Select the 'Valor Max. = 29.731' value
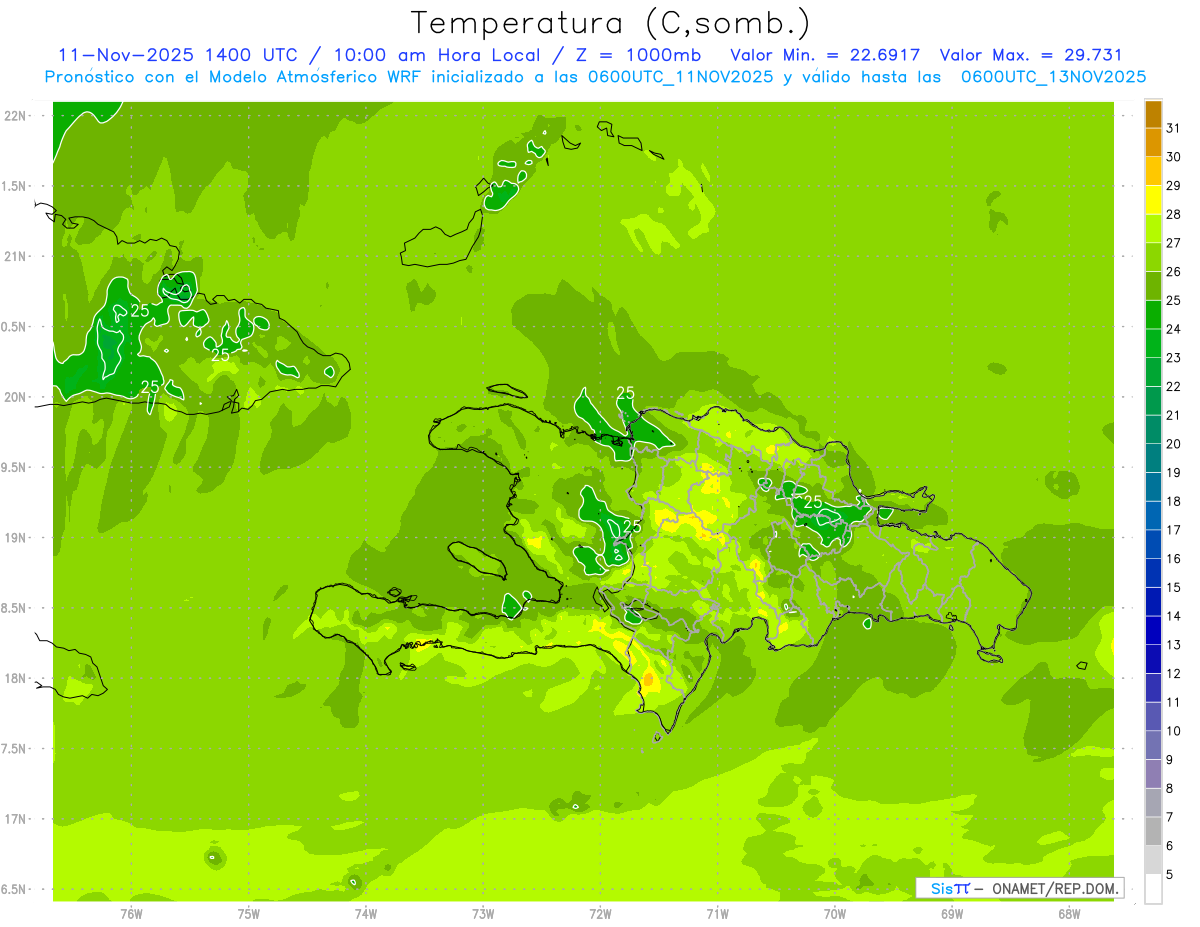This screenshot has height=927, width=1200. [1031, 55]
